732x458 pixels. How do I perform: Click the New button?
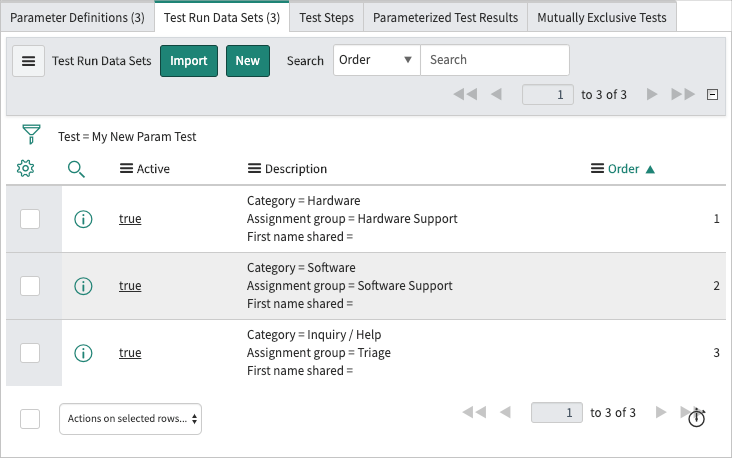(x=247, y=61)
